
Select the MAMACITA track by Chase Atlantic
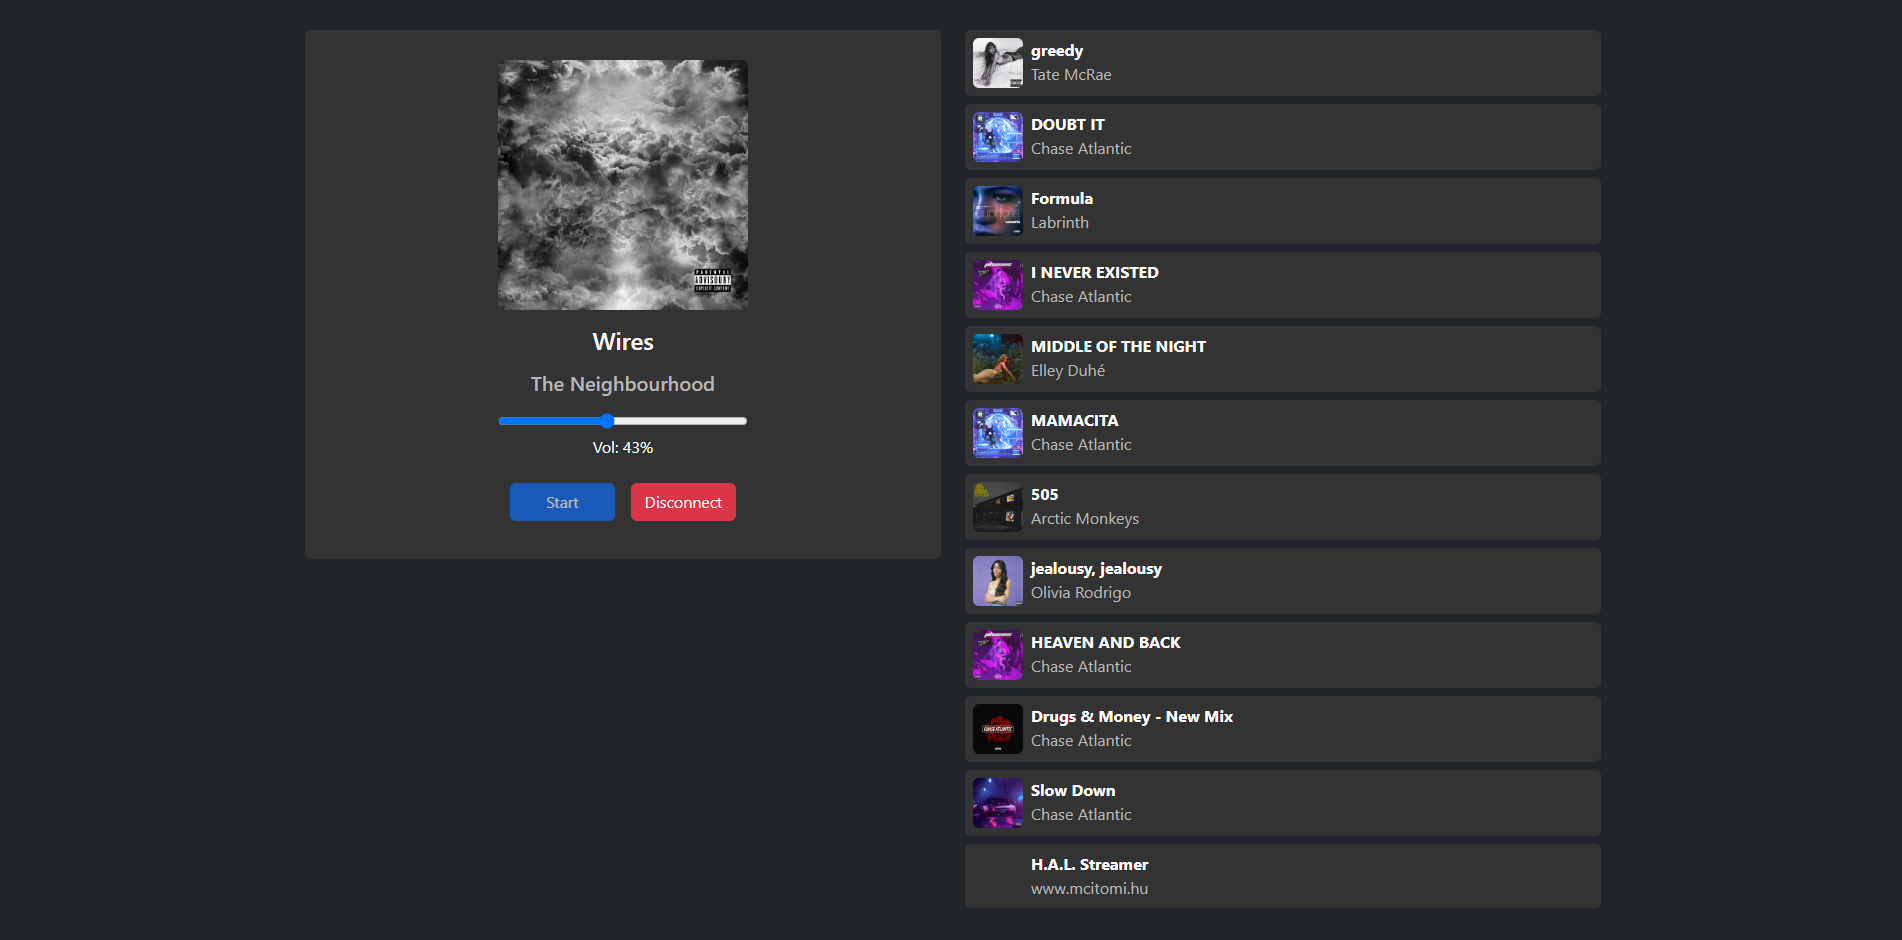pos(1282,433)
